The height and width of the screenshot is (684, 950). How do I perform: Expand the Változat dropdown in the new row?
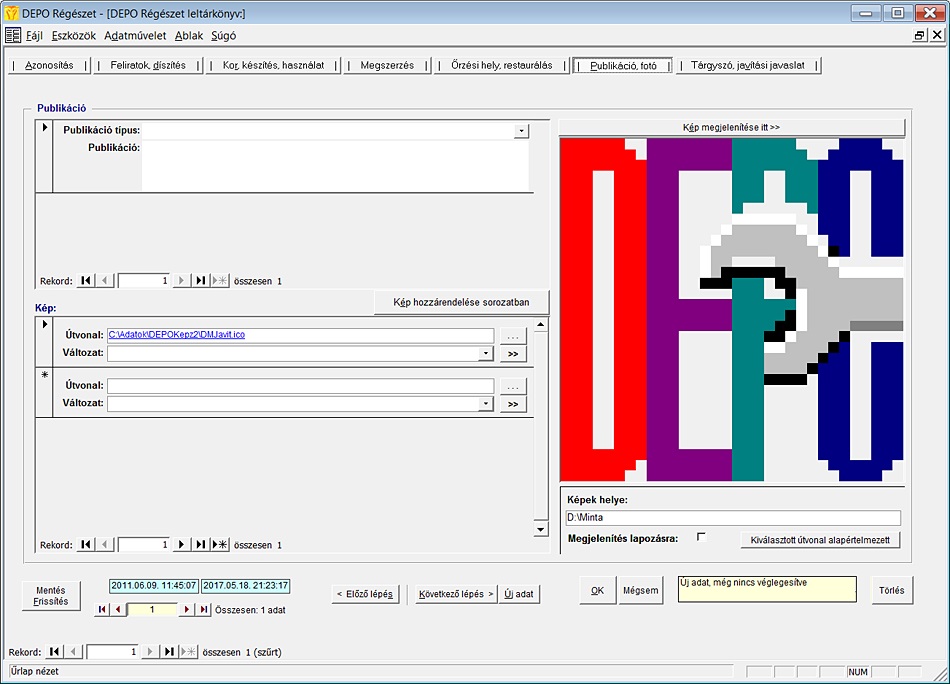point(486,404)
